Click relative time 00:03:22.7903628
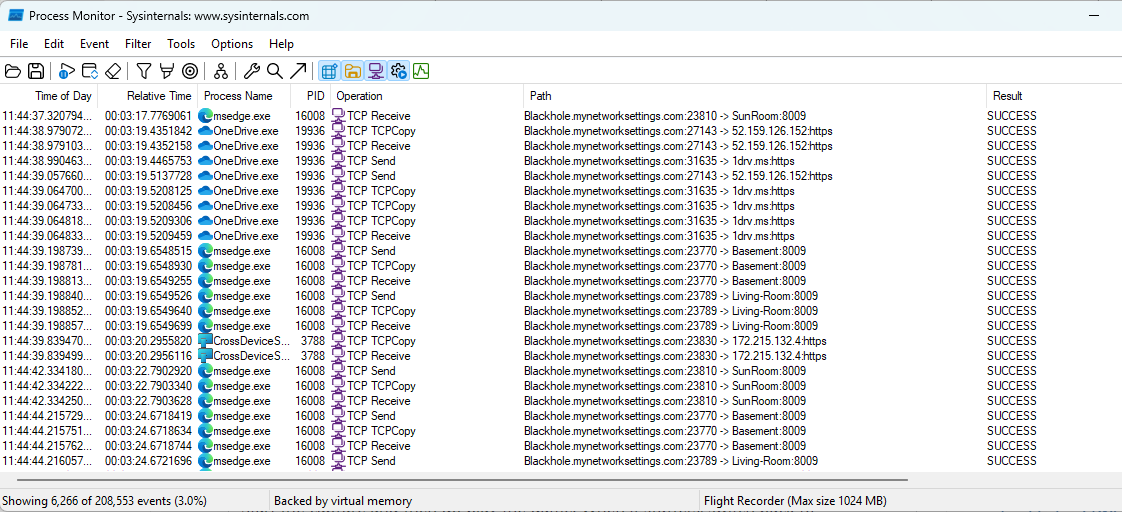Viewport: 1122px width, 512px height. click(x=148, y=401)
